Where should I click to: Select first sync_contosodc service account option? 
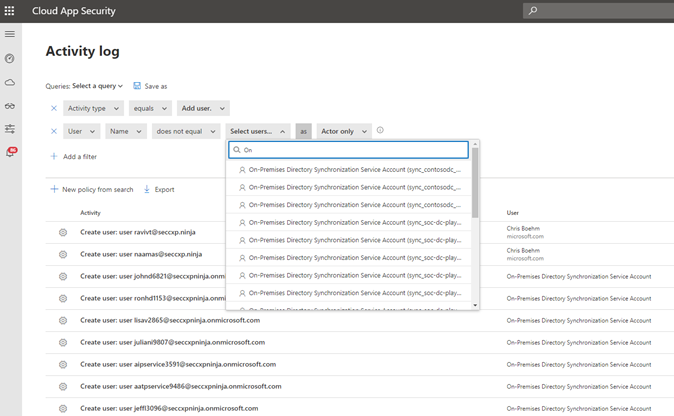349,170
